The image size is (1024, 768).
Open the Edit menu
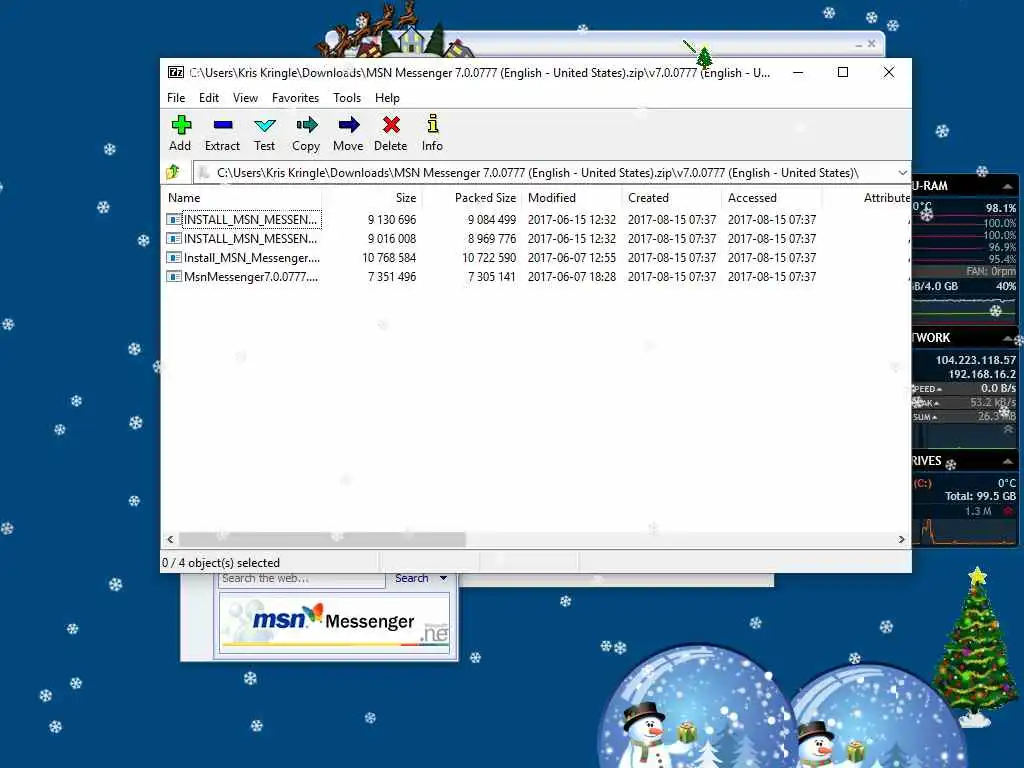pos(209,98)
